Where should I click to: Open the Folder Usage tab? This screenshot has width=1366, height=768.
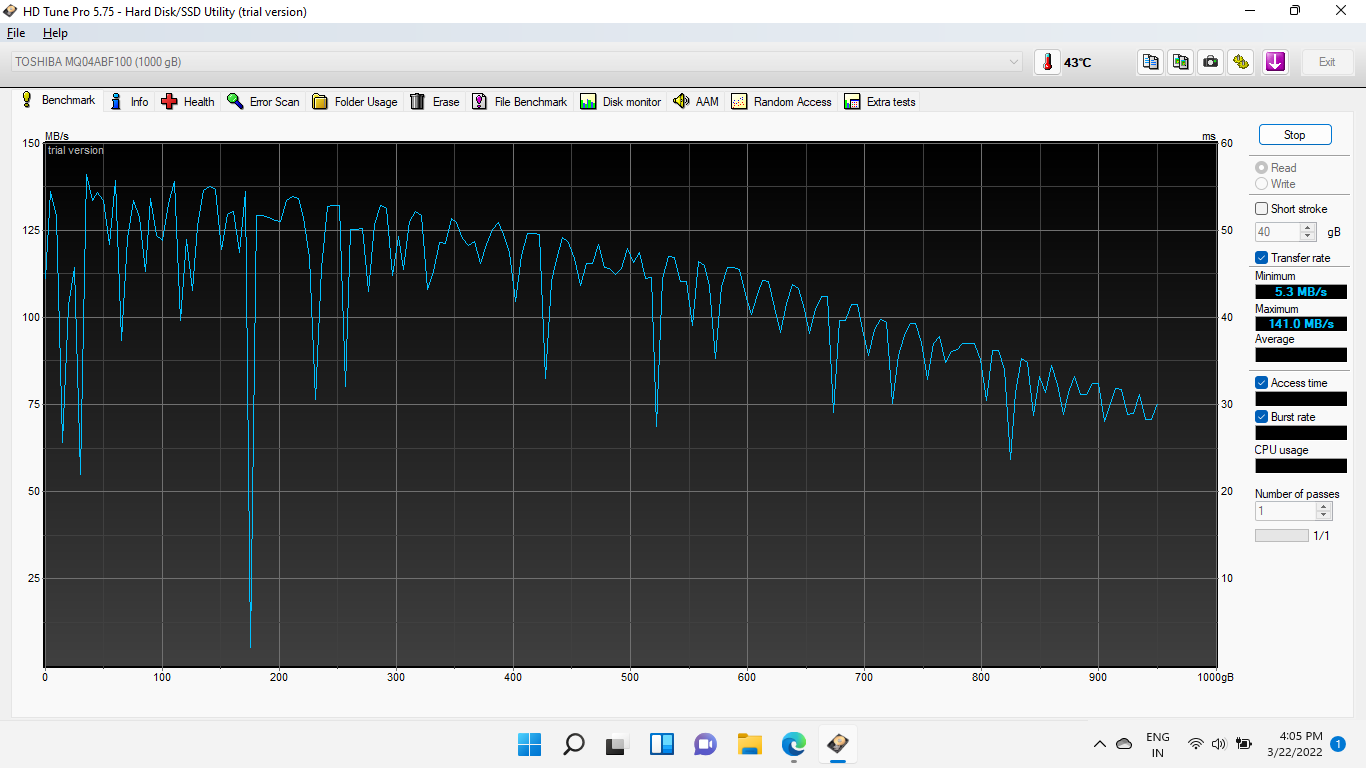355,102
